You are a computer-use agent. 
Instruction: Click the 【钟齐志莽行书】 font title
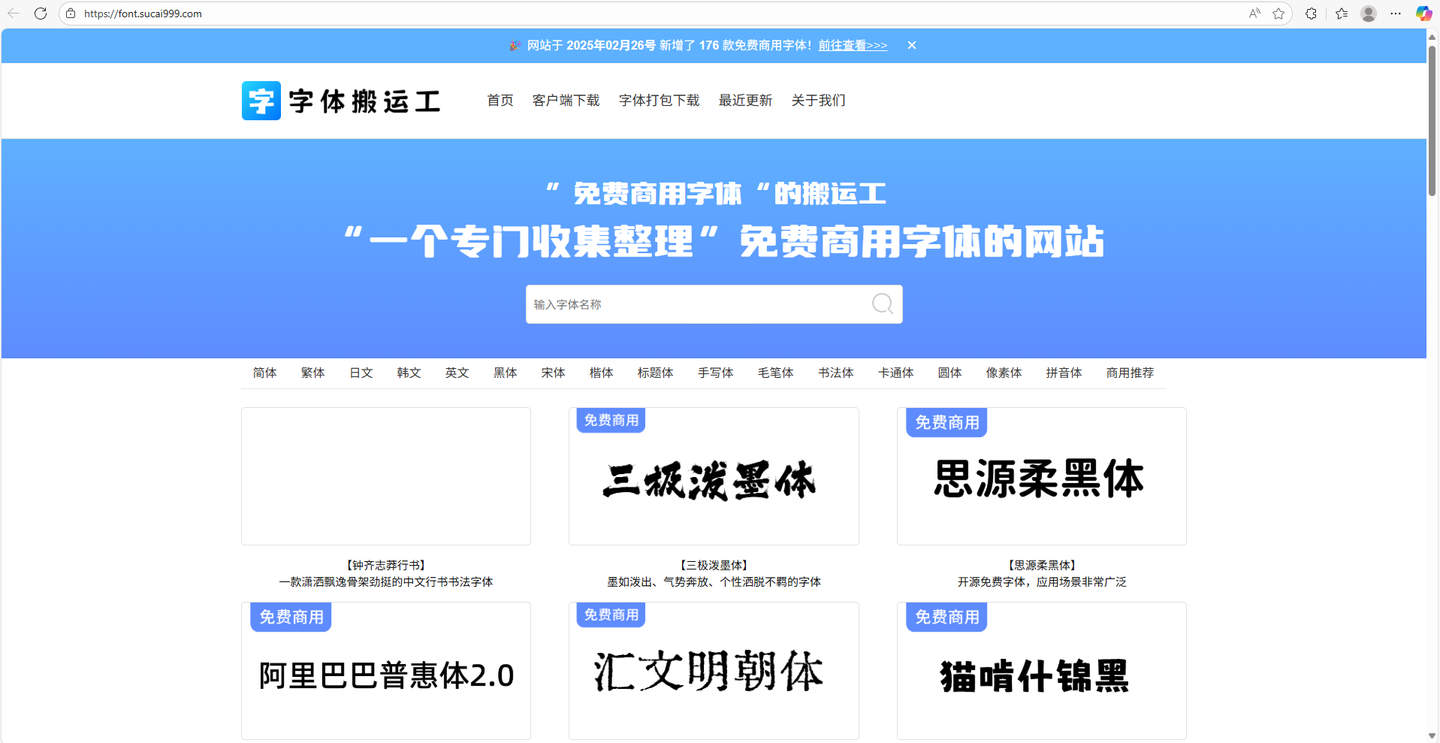coord(386,565)
